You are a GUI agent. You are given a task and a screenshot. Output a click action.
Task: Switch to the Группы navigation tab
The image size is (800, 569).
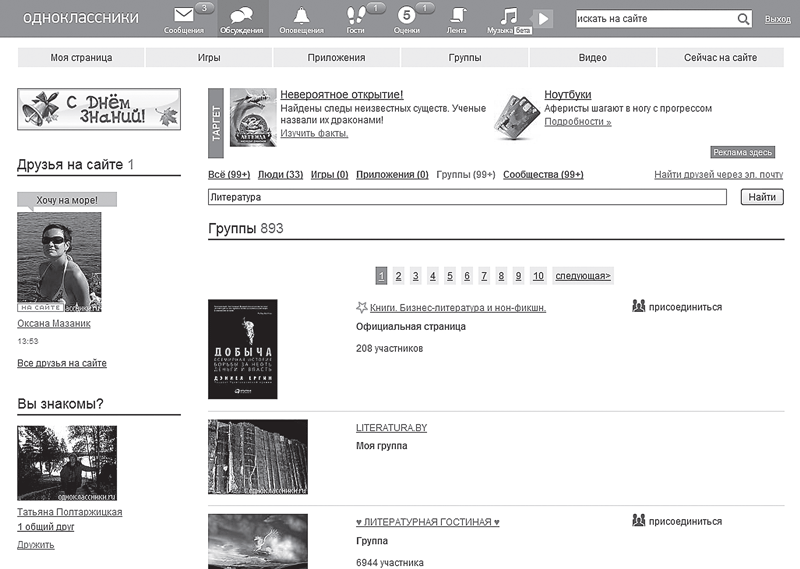click(x=465, y=58)
